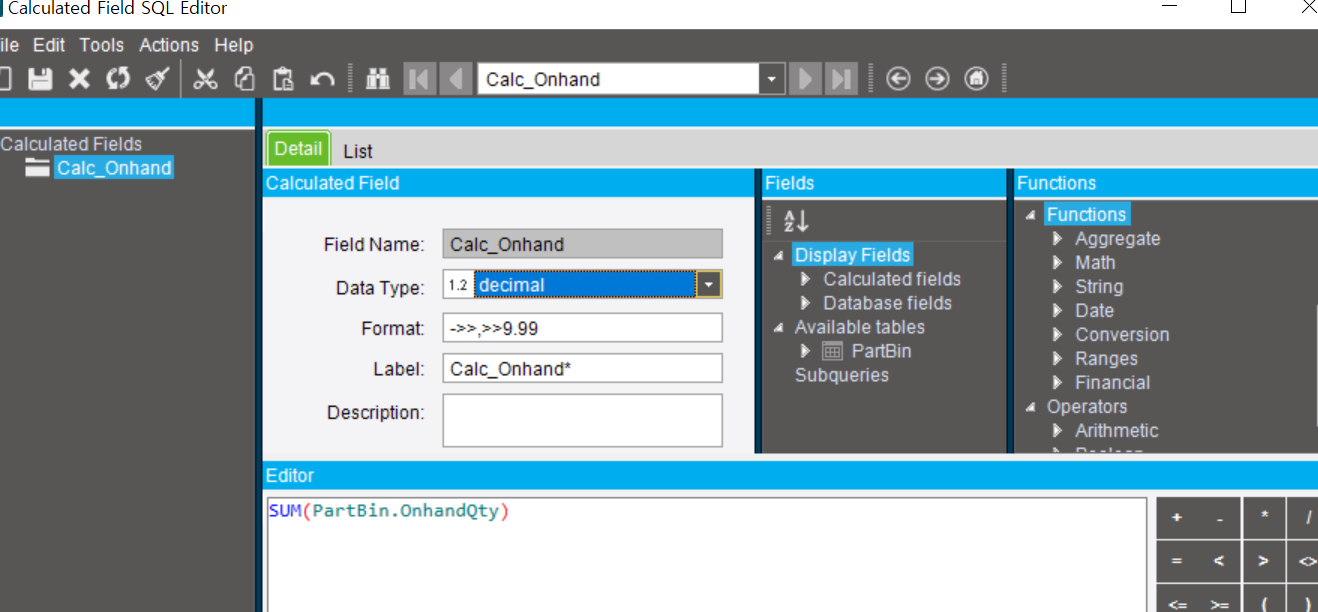Open the Data Type decimal dropdown

pos(709,285)
